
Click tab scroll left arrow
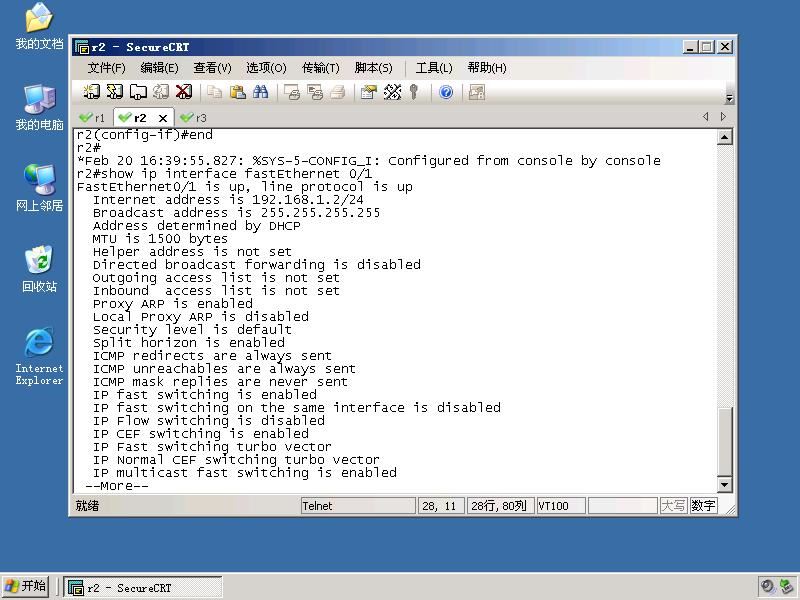tap(706, 116)
